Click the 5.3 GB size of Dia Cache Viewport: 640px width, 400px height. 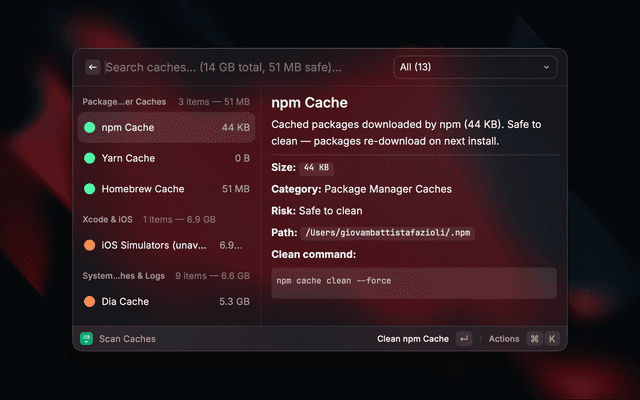pyautogui.click(x=234, y=301)
